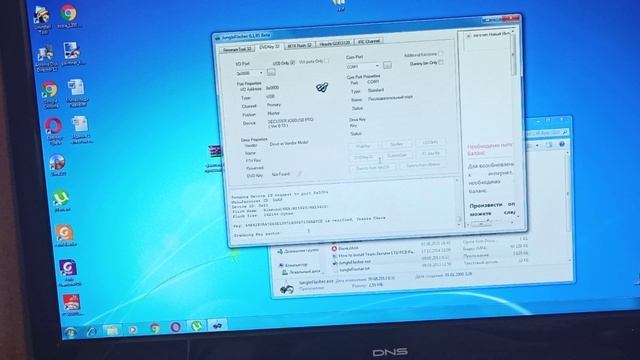Toggle the USB Only checkbox

point(292,62)
